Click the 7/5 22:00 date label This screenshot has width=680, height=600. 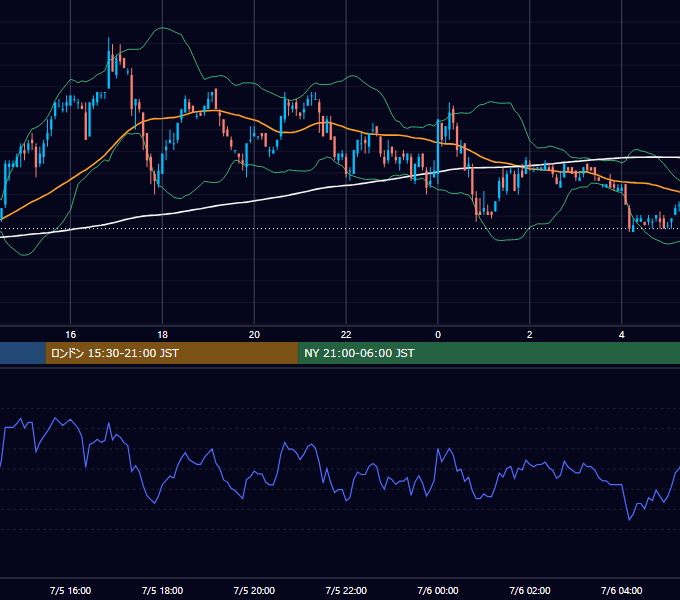pos(346,590)
